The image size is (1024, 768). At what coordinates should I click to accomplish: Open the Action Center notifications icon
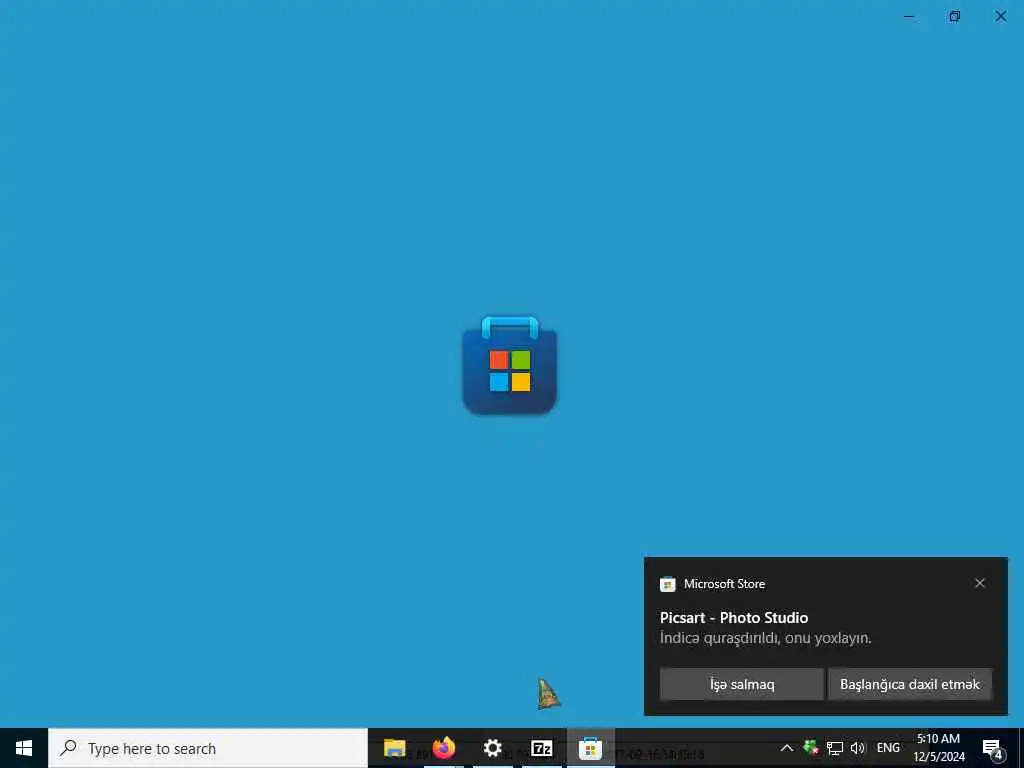pos(992,748)
